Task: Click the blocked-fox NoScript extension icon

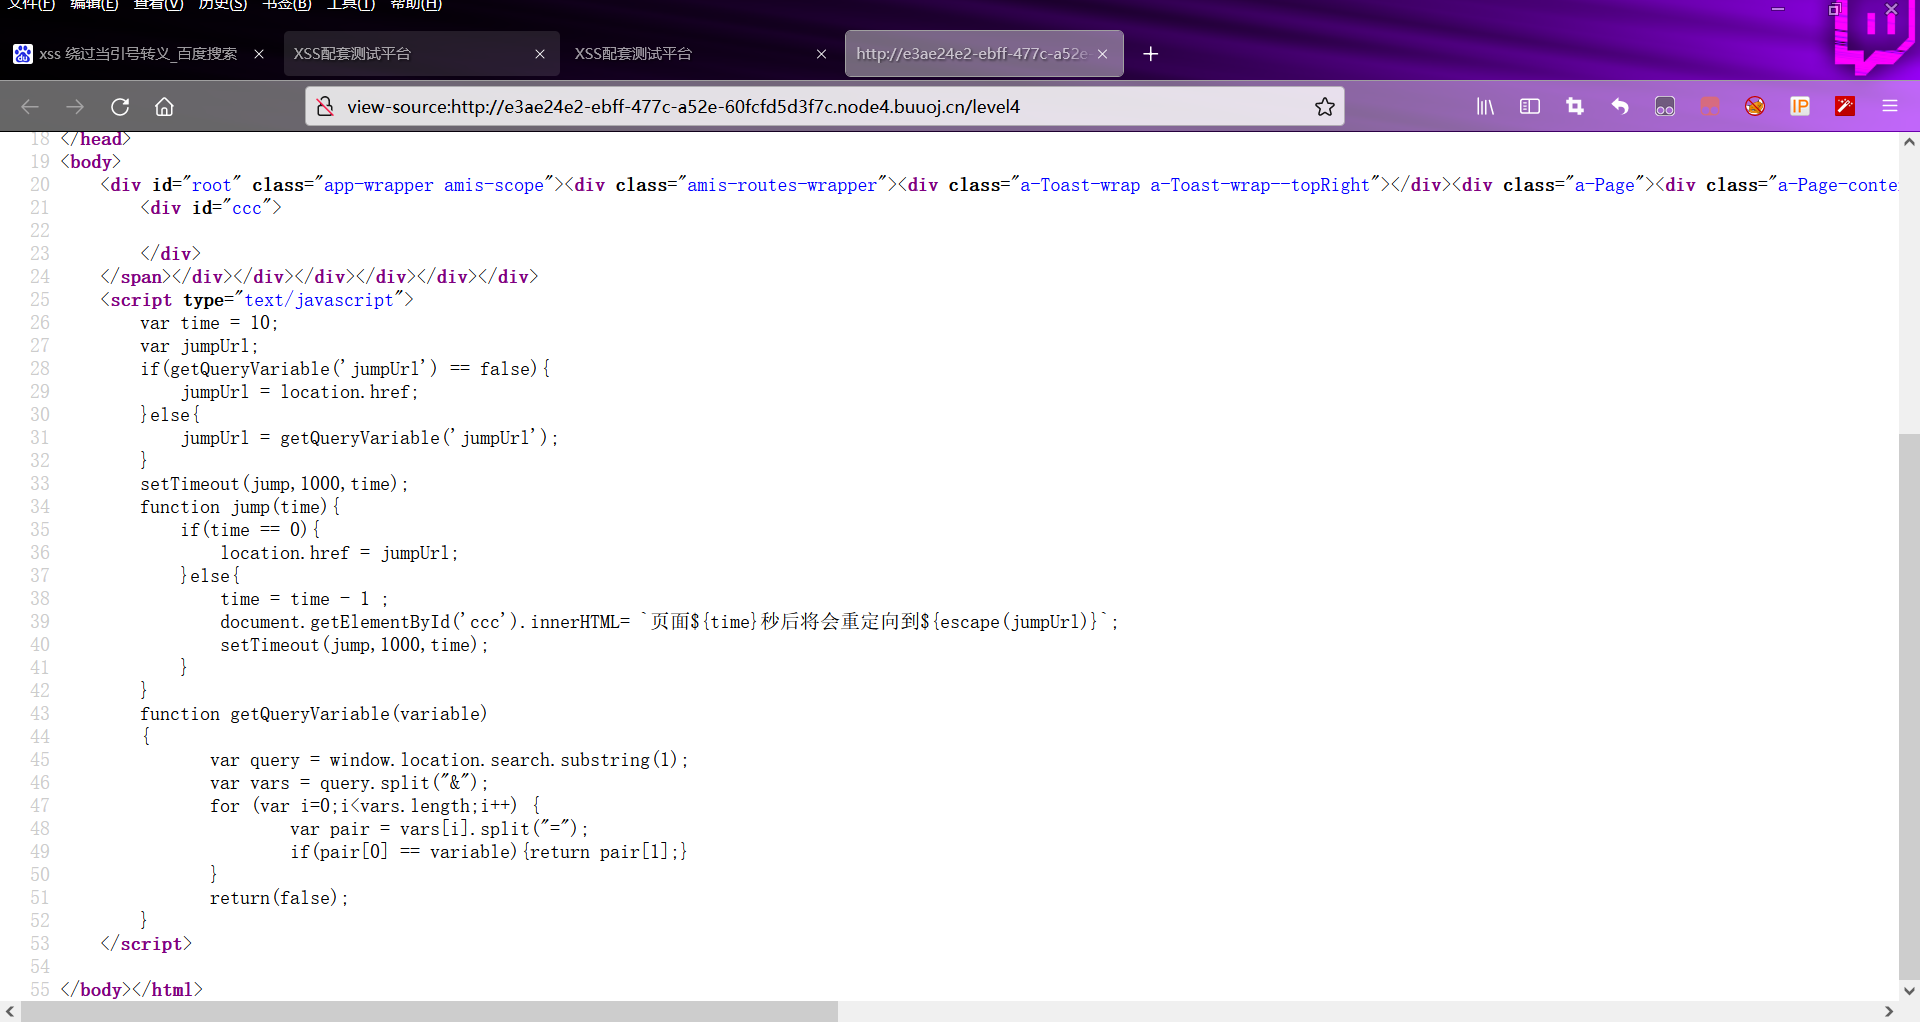Action: (x=1755, y=106)
